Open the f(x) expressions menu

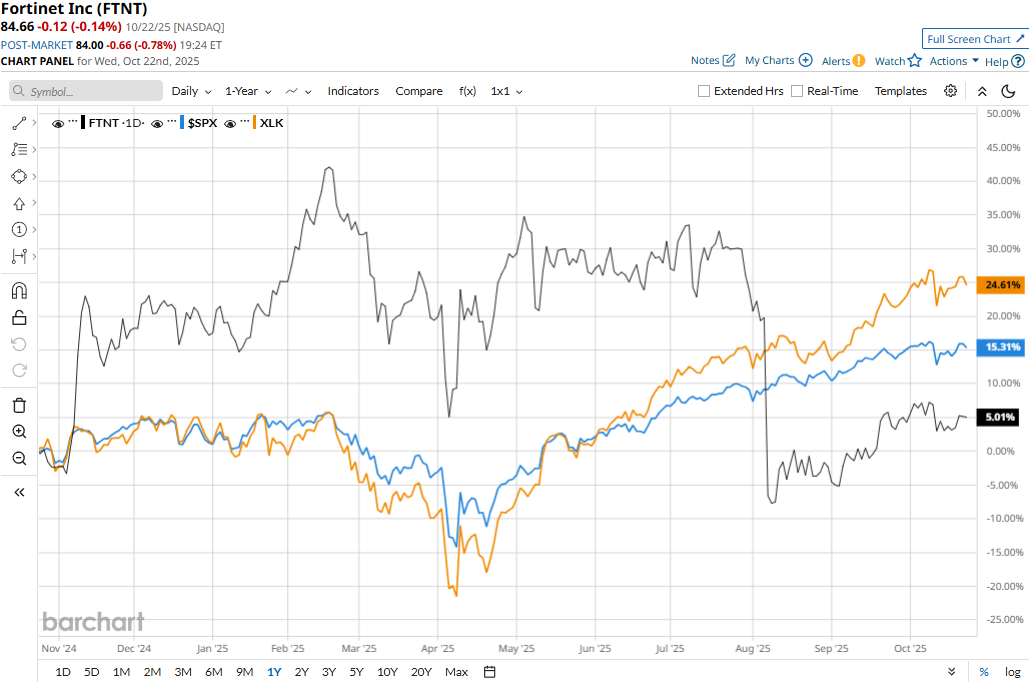467,91
